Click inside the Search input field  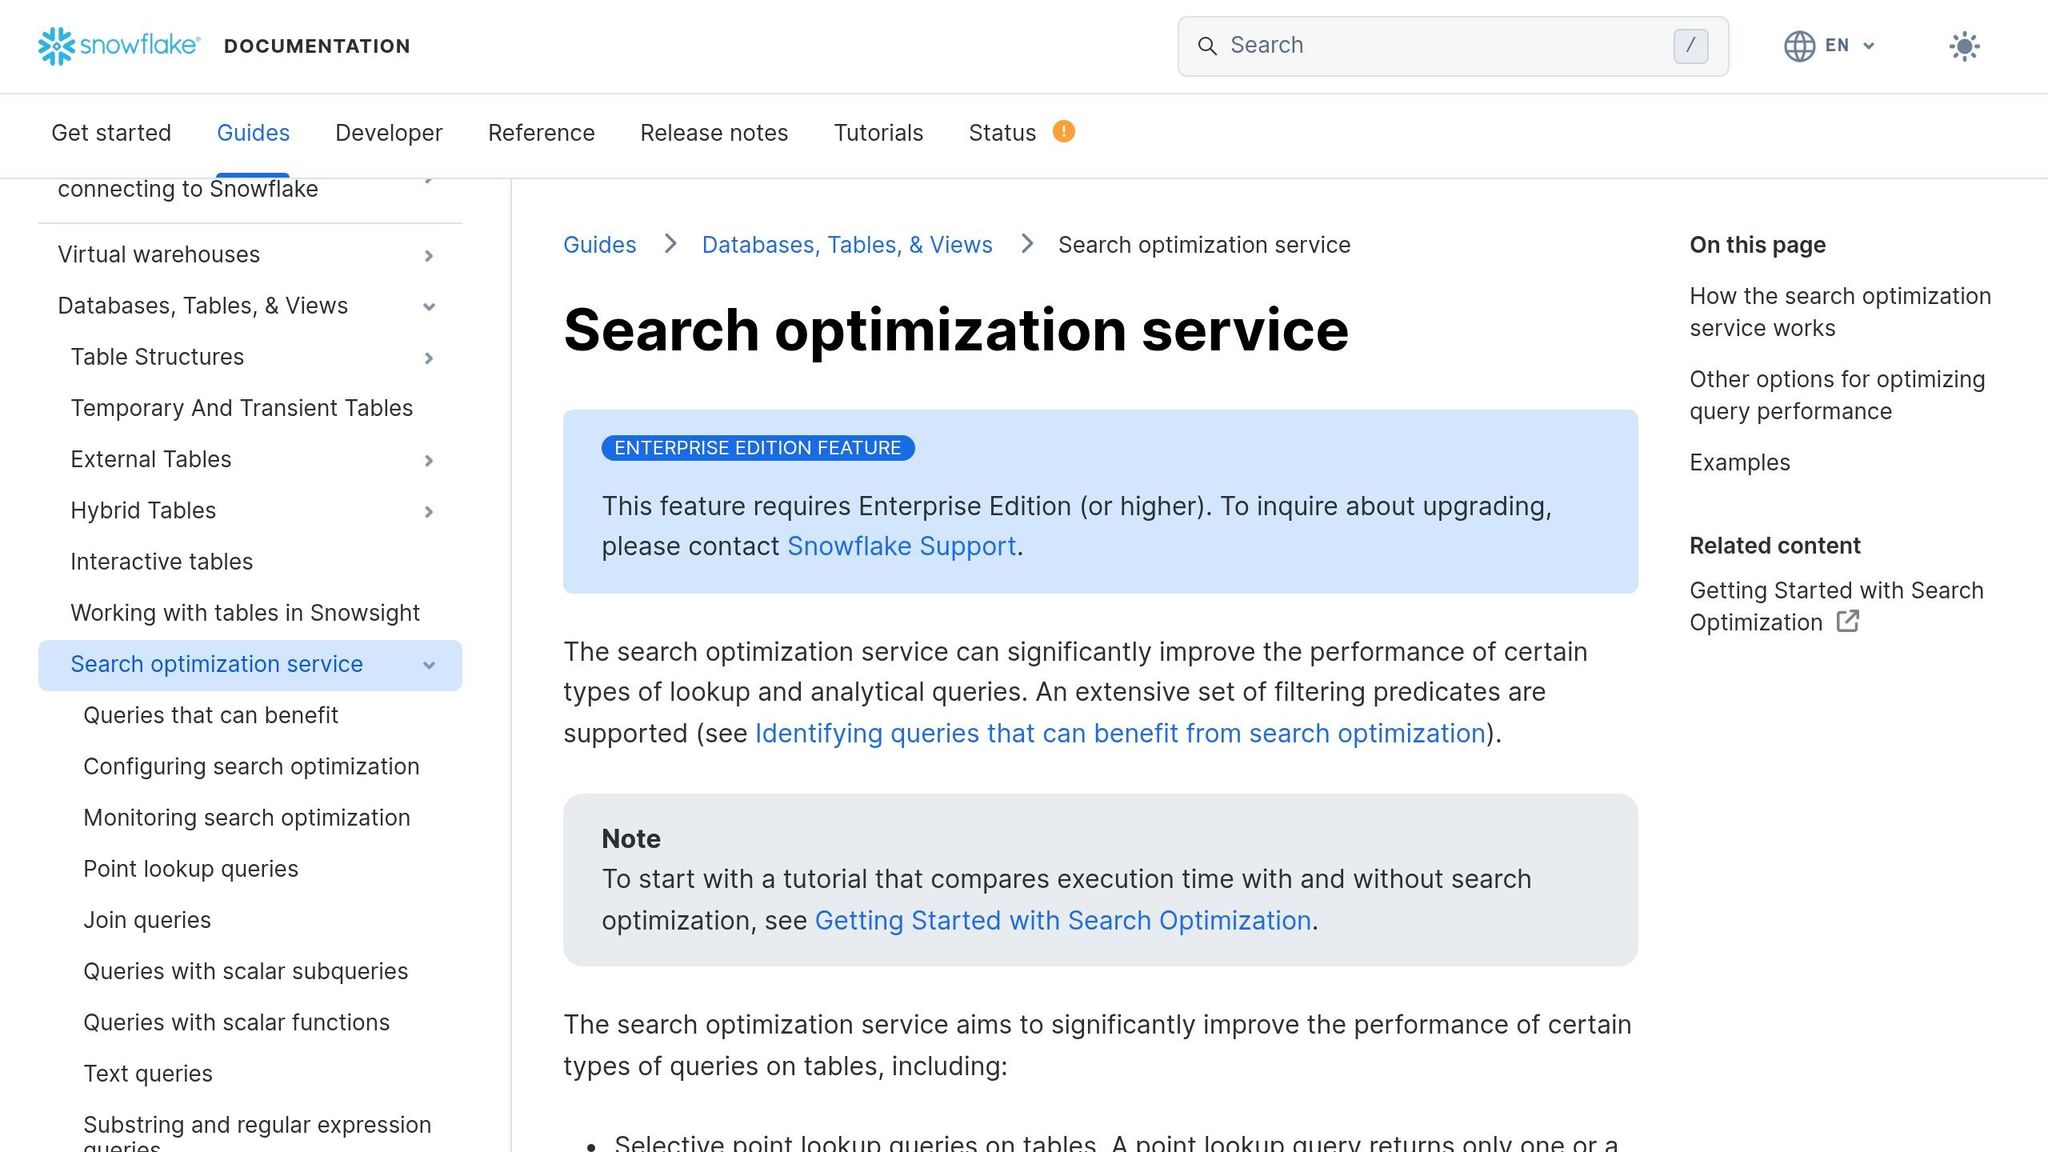click(1400, 45)
